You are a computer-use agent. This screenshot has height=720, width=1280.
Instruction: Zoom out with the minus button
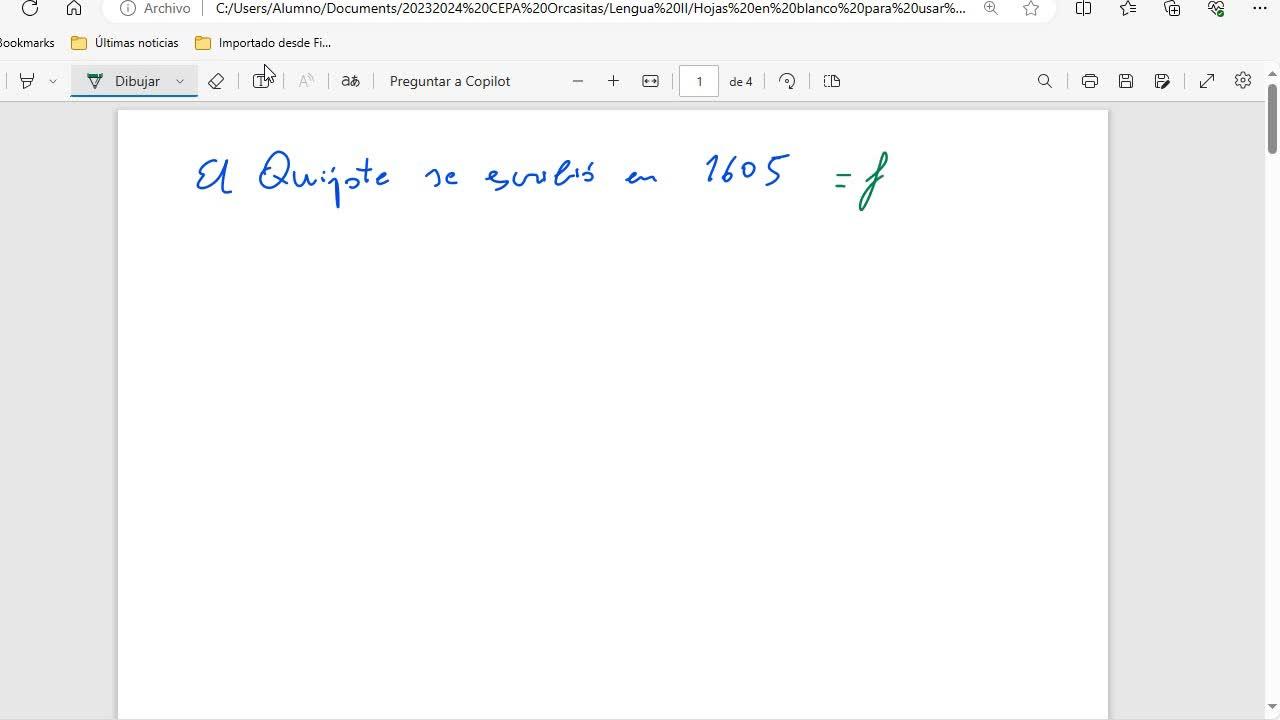click(577, 81)
